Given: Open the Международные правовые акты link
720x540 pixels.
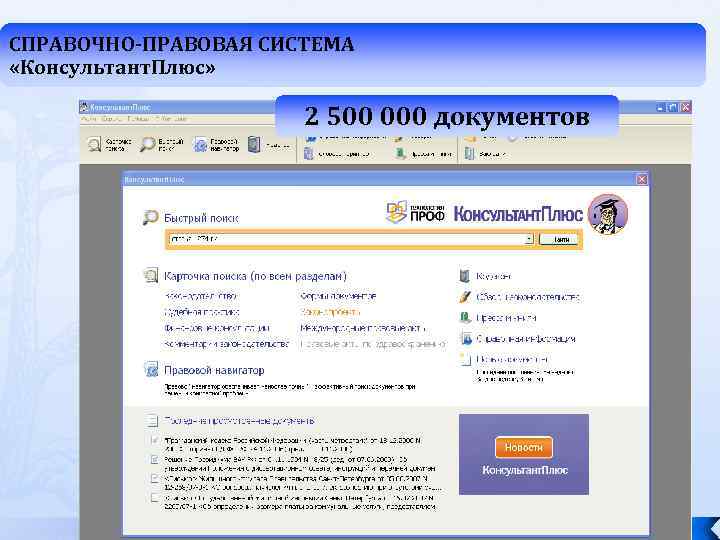Looking at the screenshot, I should point(363,328).
